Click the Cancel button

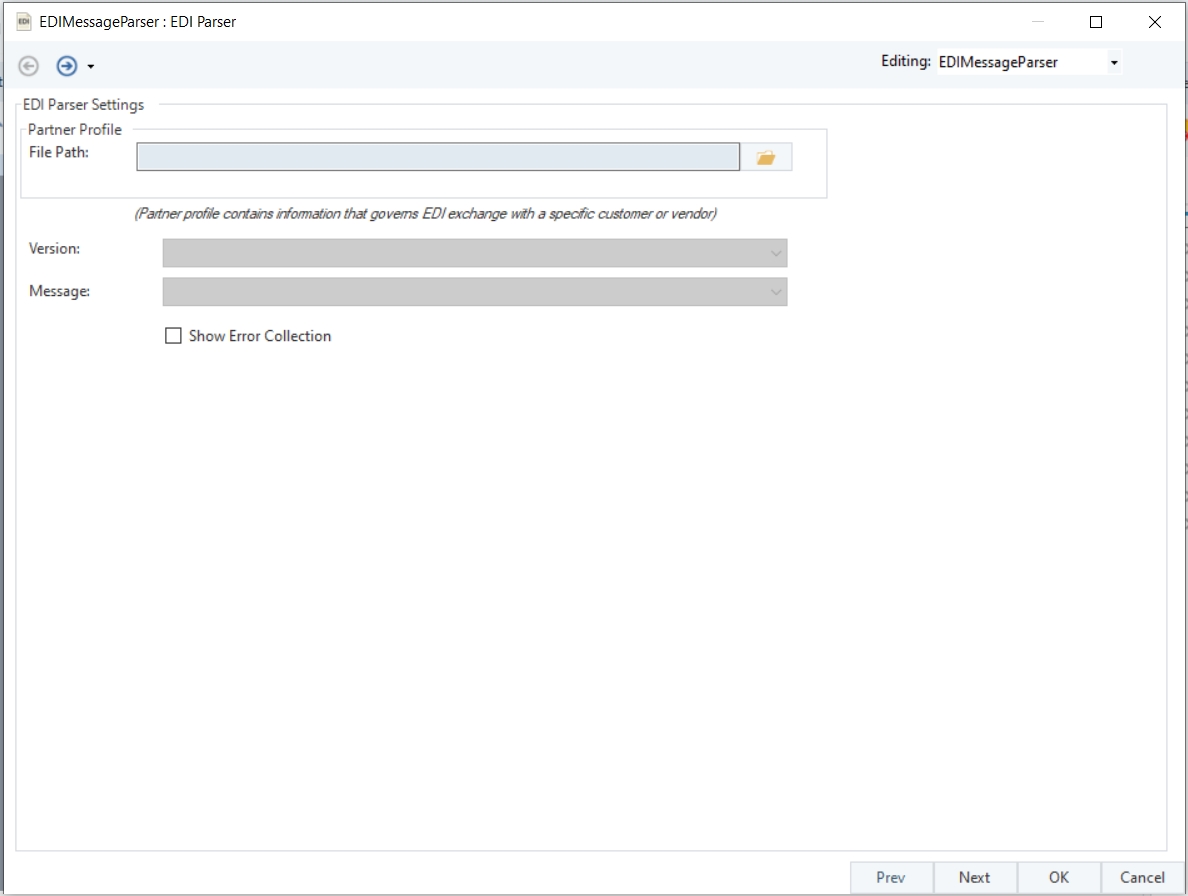pyautogui.click(x=1143, y=877)
